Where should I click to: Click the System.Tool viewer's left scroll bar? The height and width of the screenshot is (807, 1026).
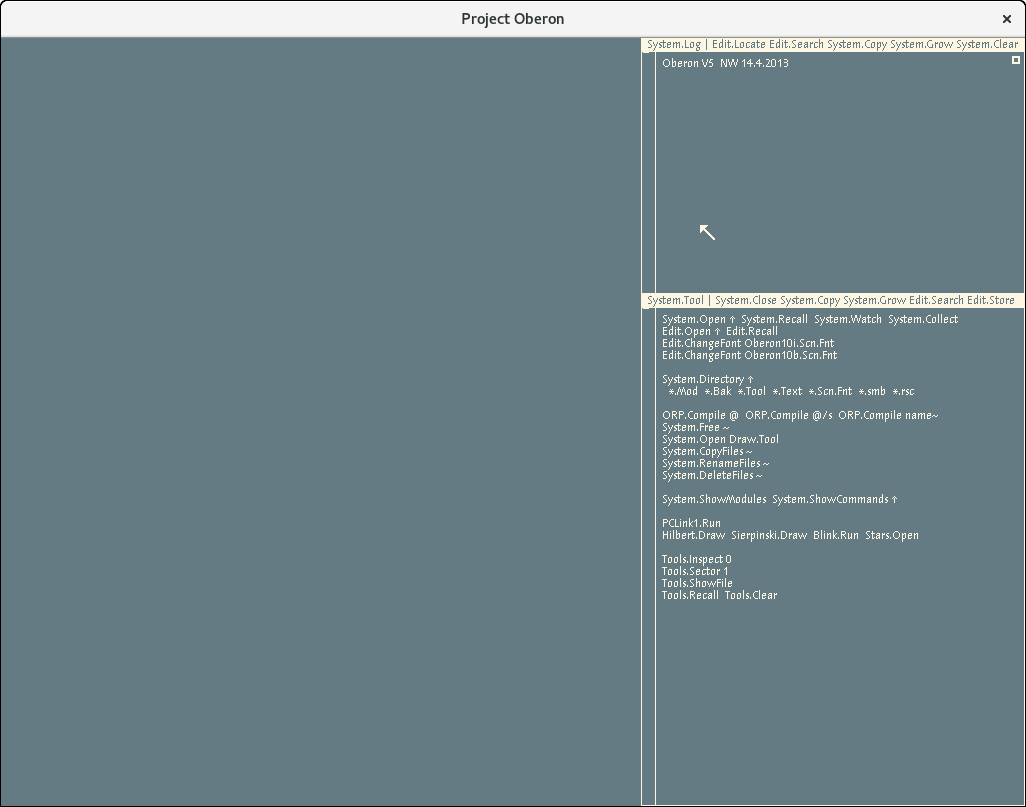pyautogui.click(x=648, y=550)
